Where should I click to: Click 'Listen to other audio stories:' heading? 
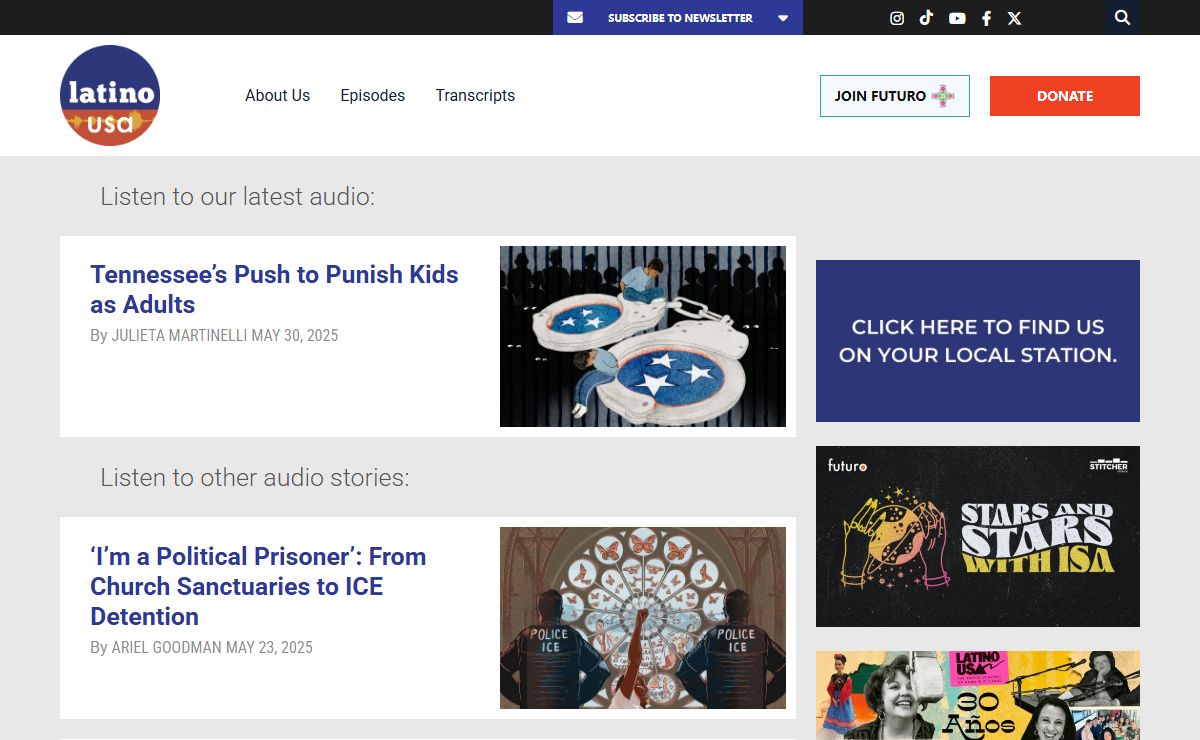tap(254, 477)
